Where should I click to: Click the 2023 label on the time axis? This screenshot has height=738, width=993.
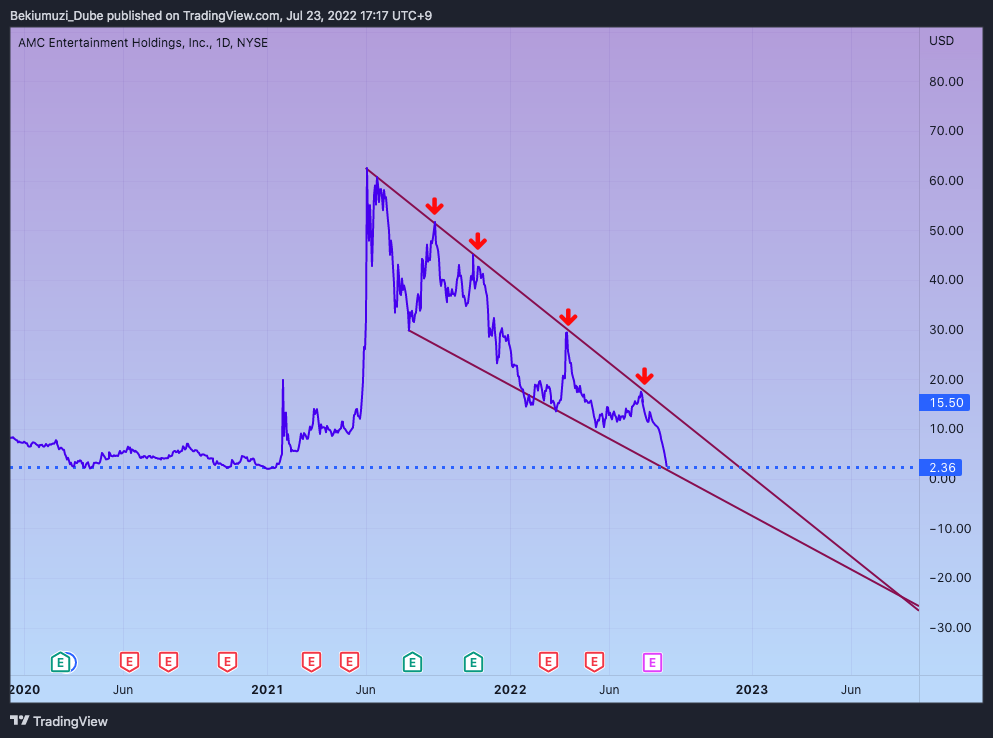(x=752, y=690)
